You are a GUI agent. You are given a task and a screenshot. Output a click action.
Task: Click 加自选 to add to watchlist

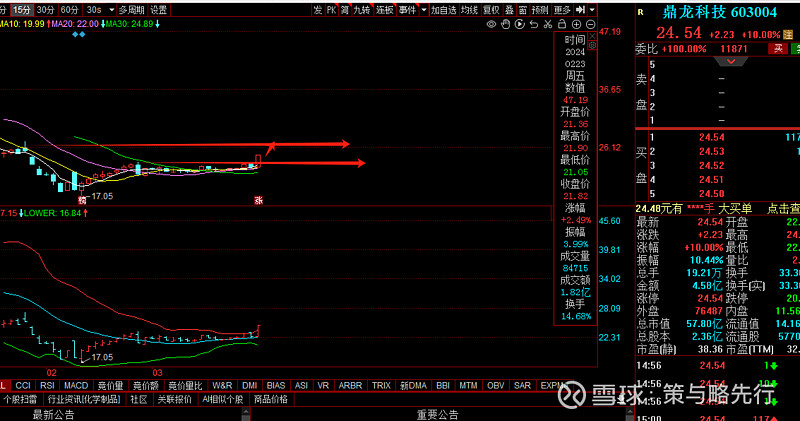[x=443, y=10]
